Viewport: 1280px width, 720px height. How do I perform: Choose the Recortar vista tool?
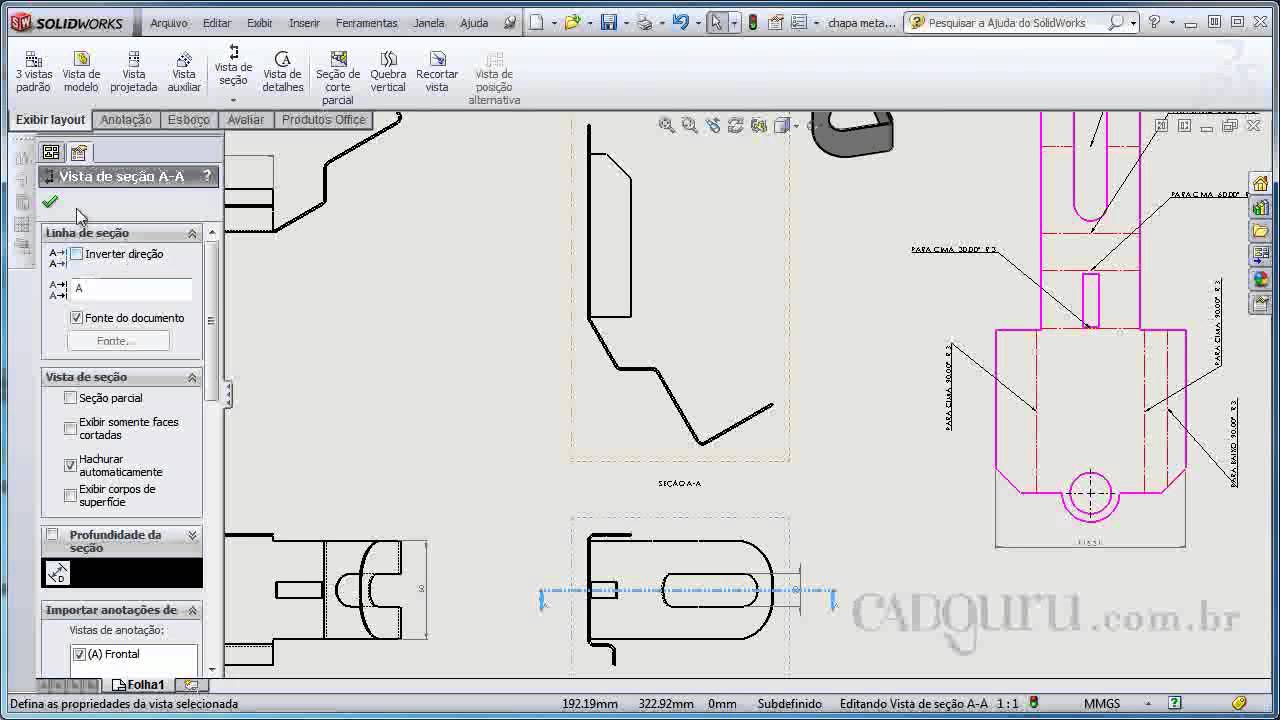click(437, 72)
